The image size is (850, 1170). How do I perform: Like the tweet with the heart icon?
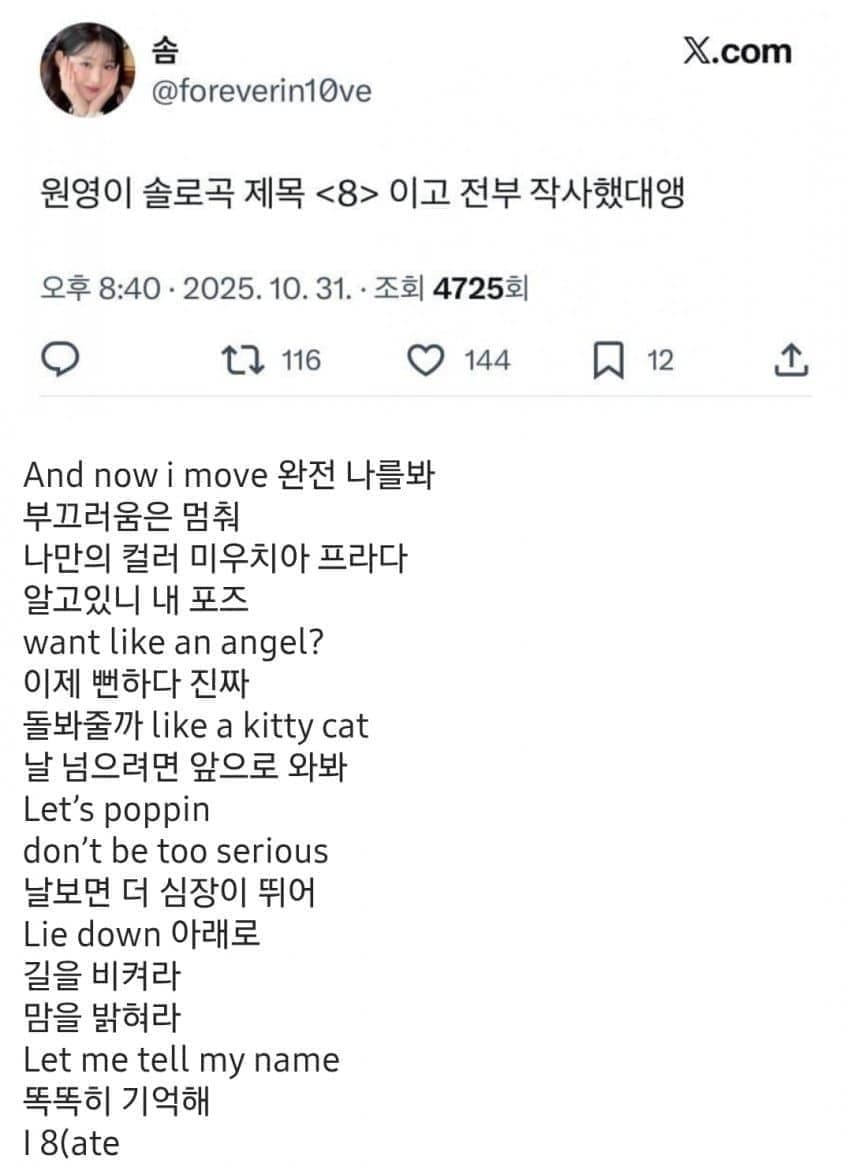coord(427,360)
